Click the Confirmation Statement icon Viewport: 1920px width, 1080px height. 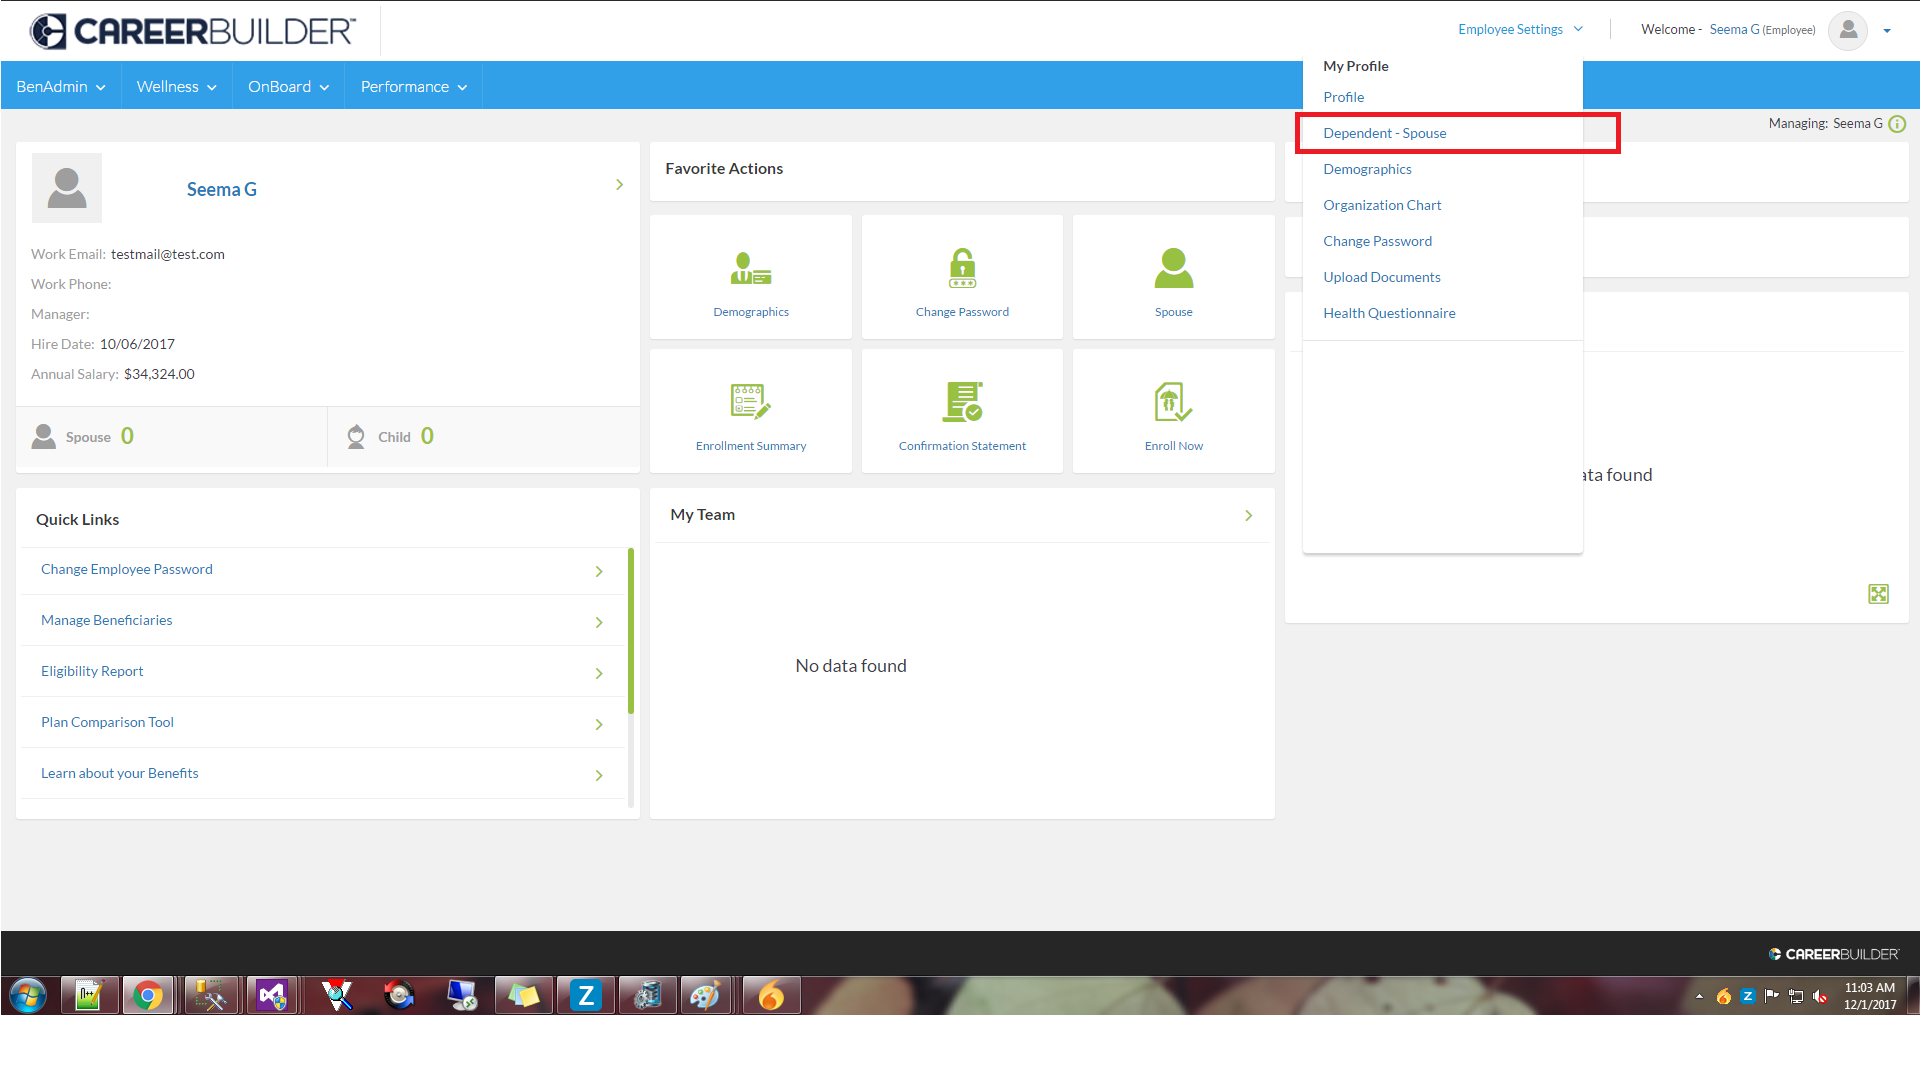(962, 402)
